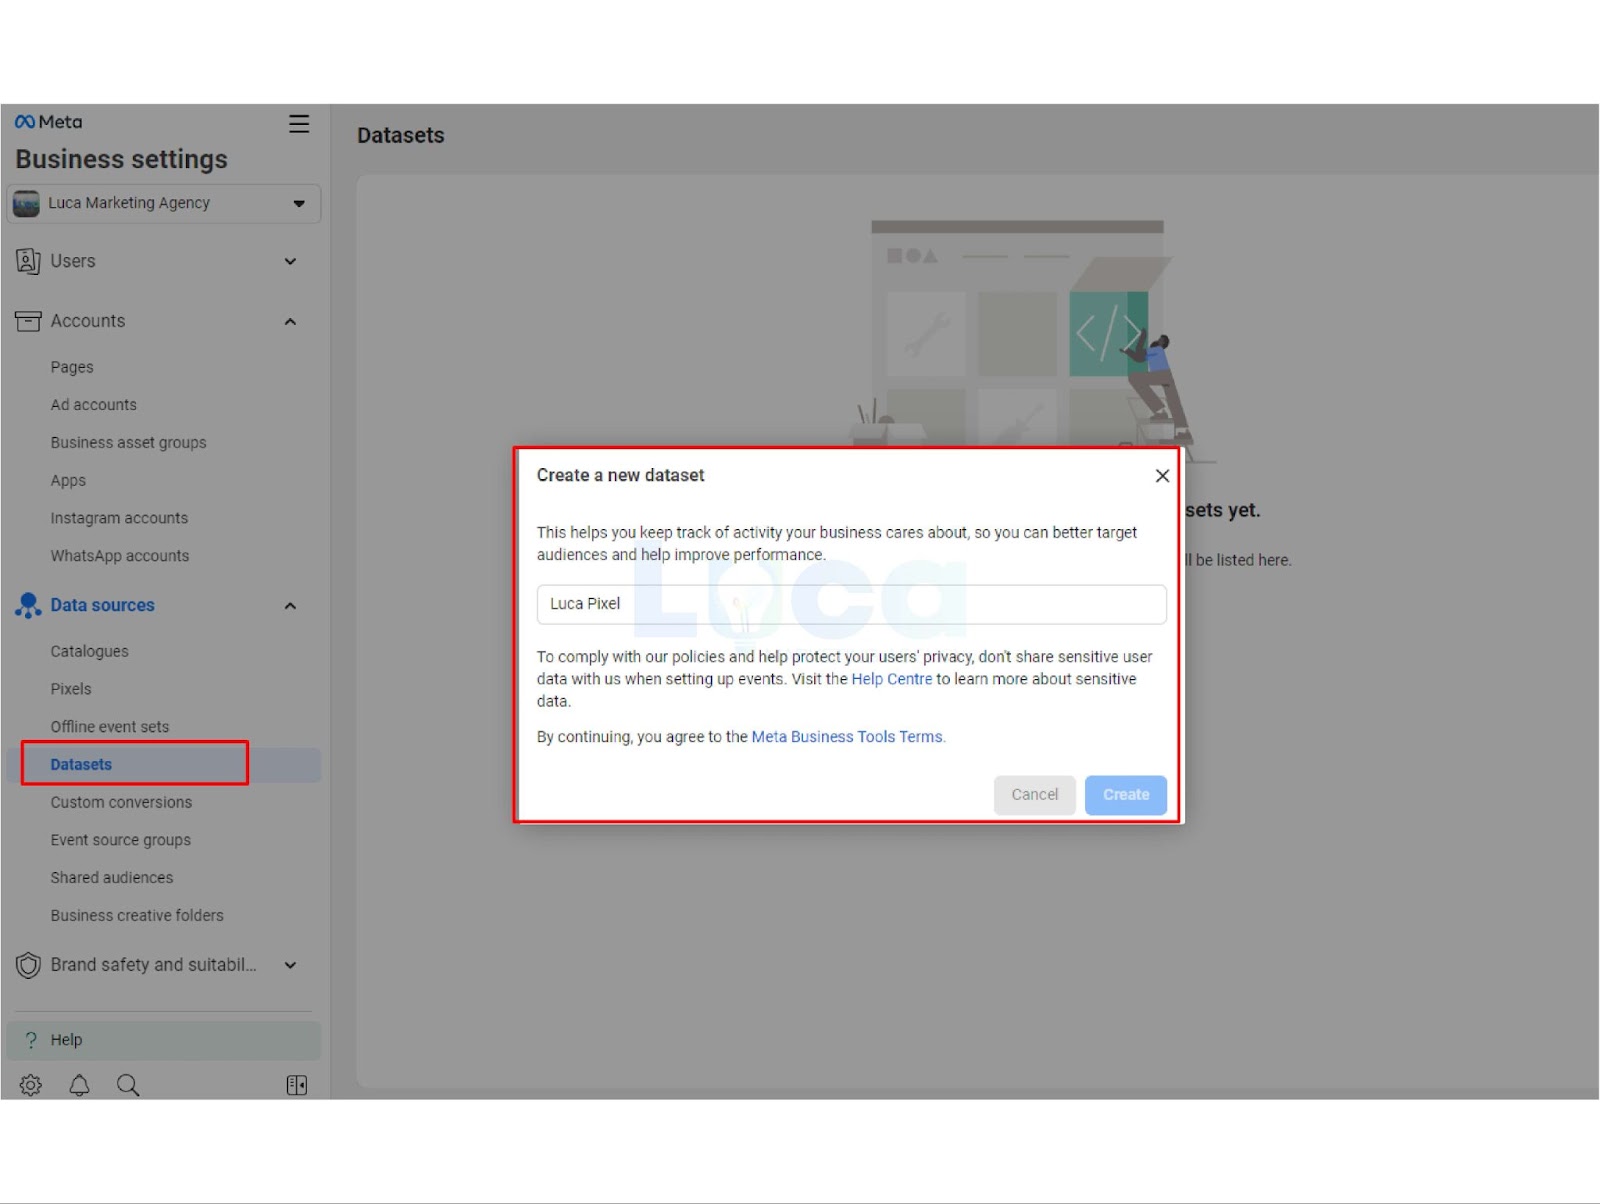
Task: Click Brand safety and suitability label
Action: (154, 965)
